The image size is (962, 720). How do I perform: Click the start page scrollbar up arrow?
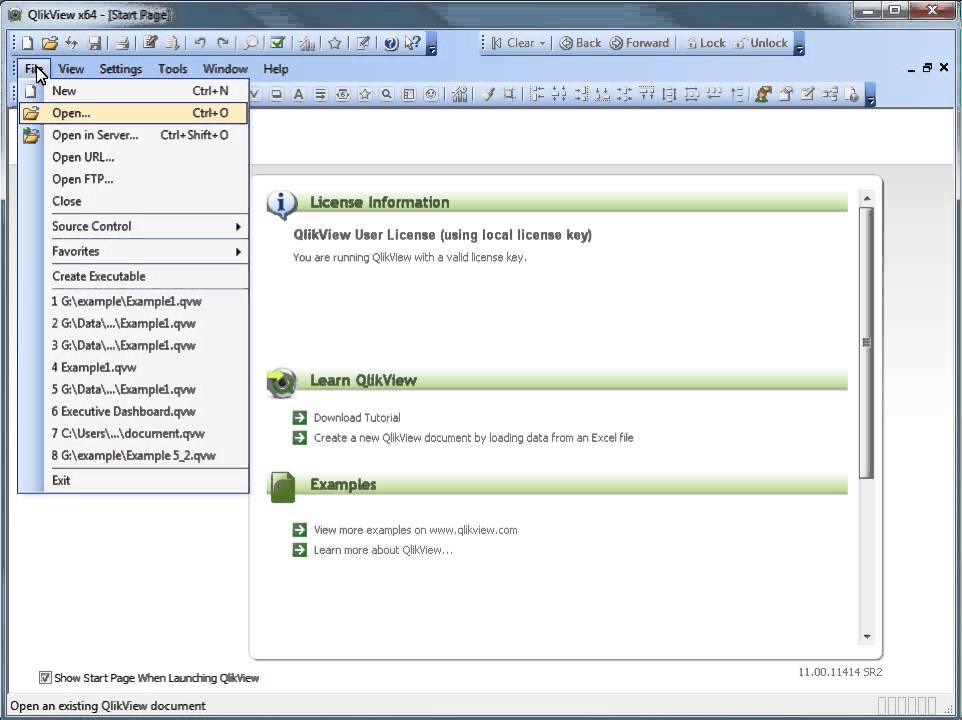(867, 198)
